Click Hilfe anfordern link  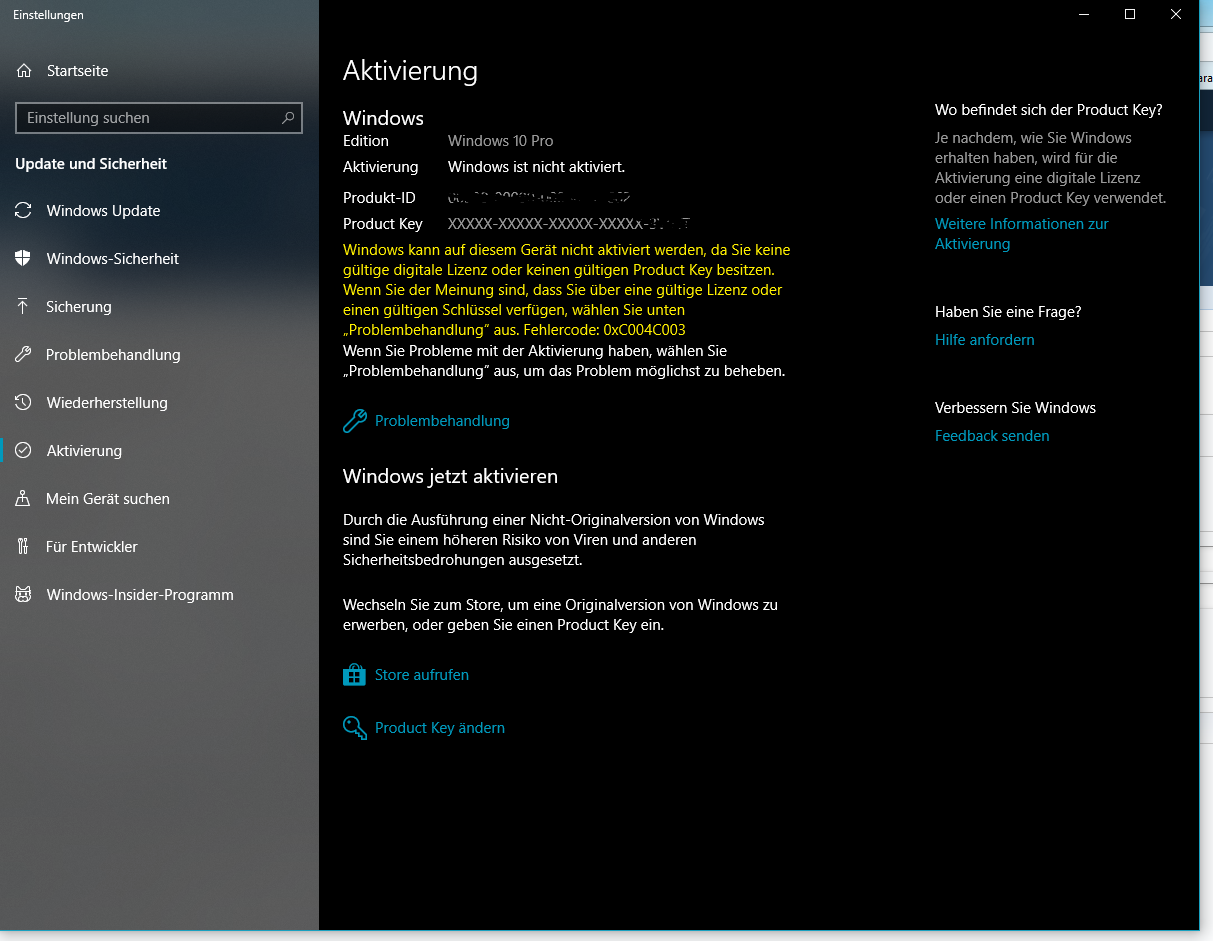click(x=985, y=340)
